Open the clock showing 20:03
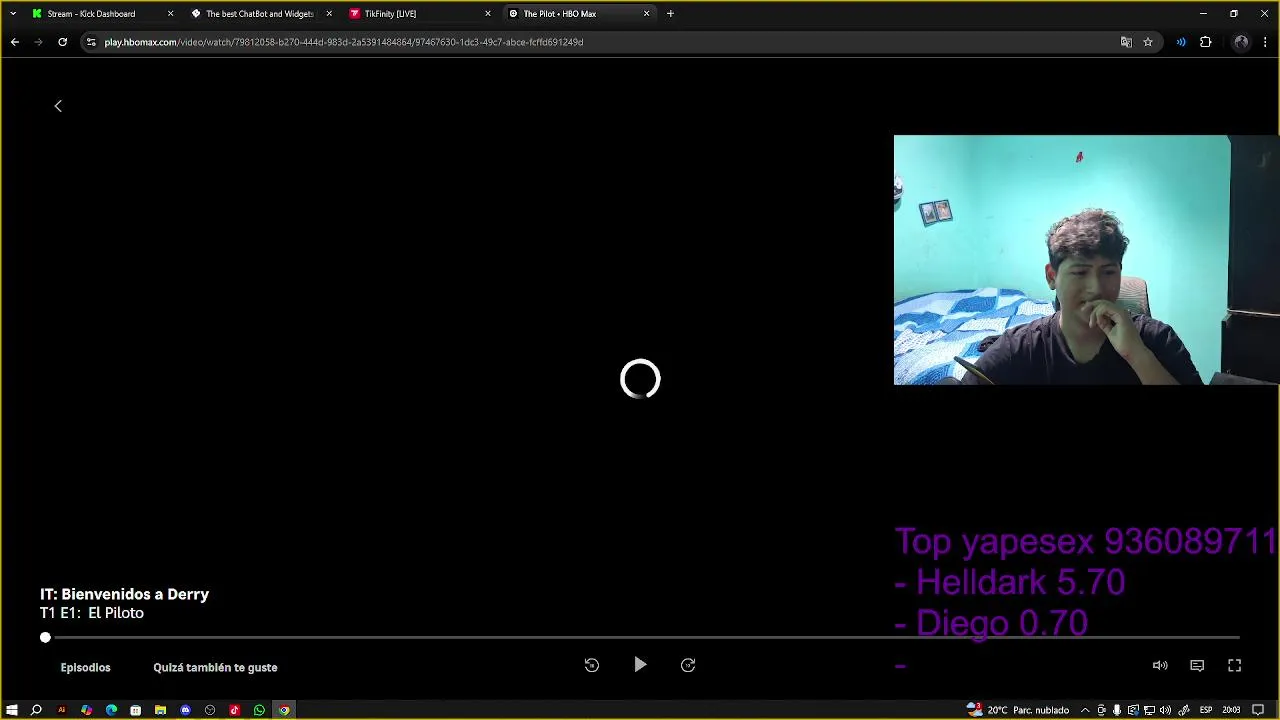The width and height of the screenshot is (1280, 720). [1231, 710]
